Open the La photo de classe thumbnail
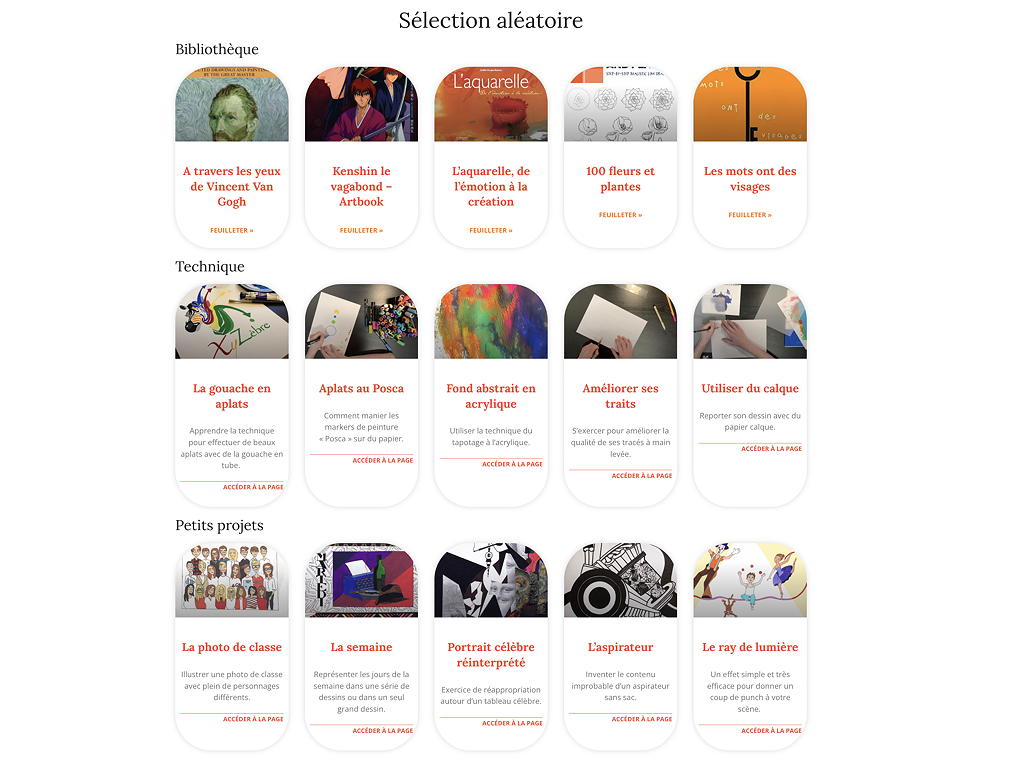Screen dimensions: 1024x760 (232, 580)
